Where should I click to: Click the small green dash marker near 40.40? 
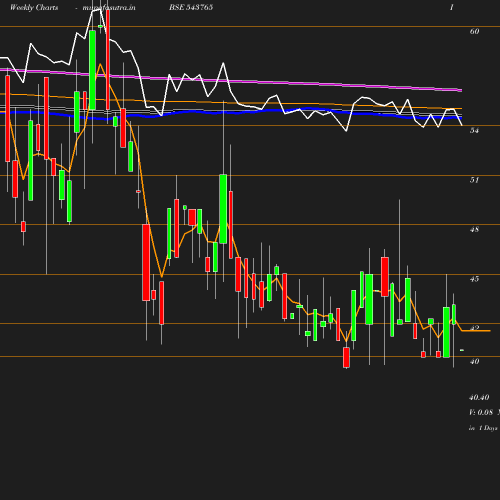click(x=462, y=350)
